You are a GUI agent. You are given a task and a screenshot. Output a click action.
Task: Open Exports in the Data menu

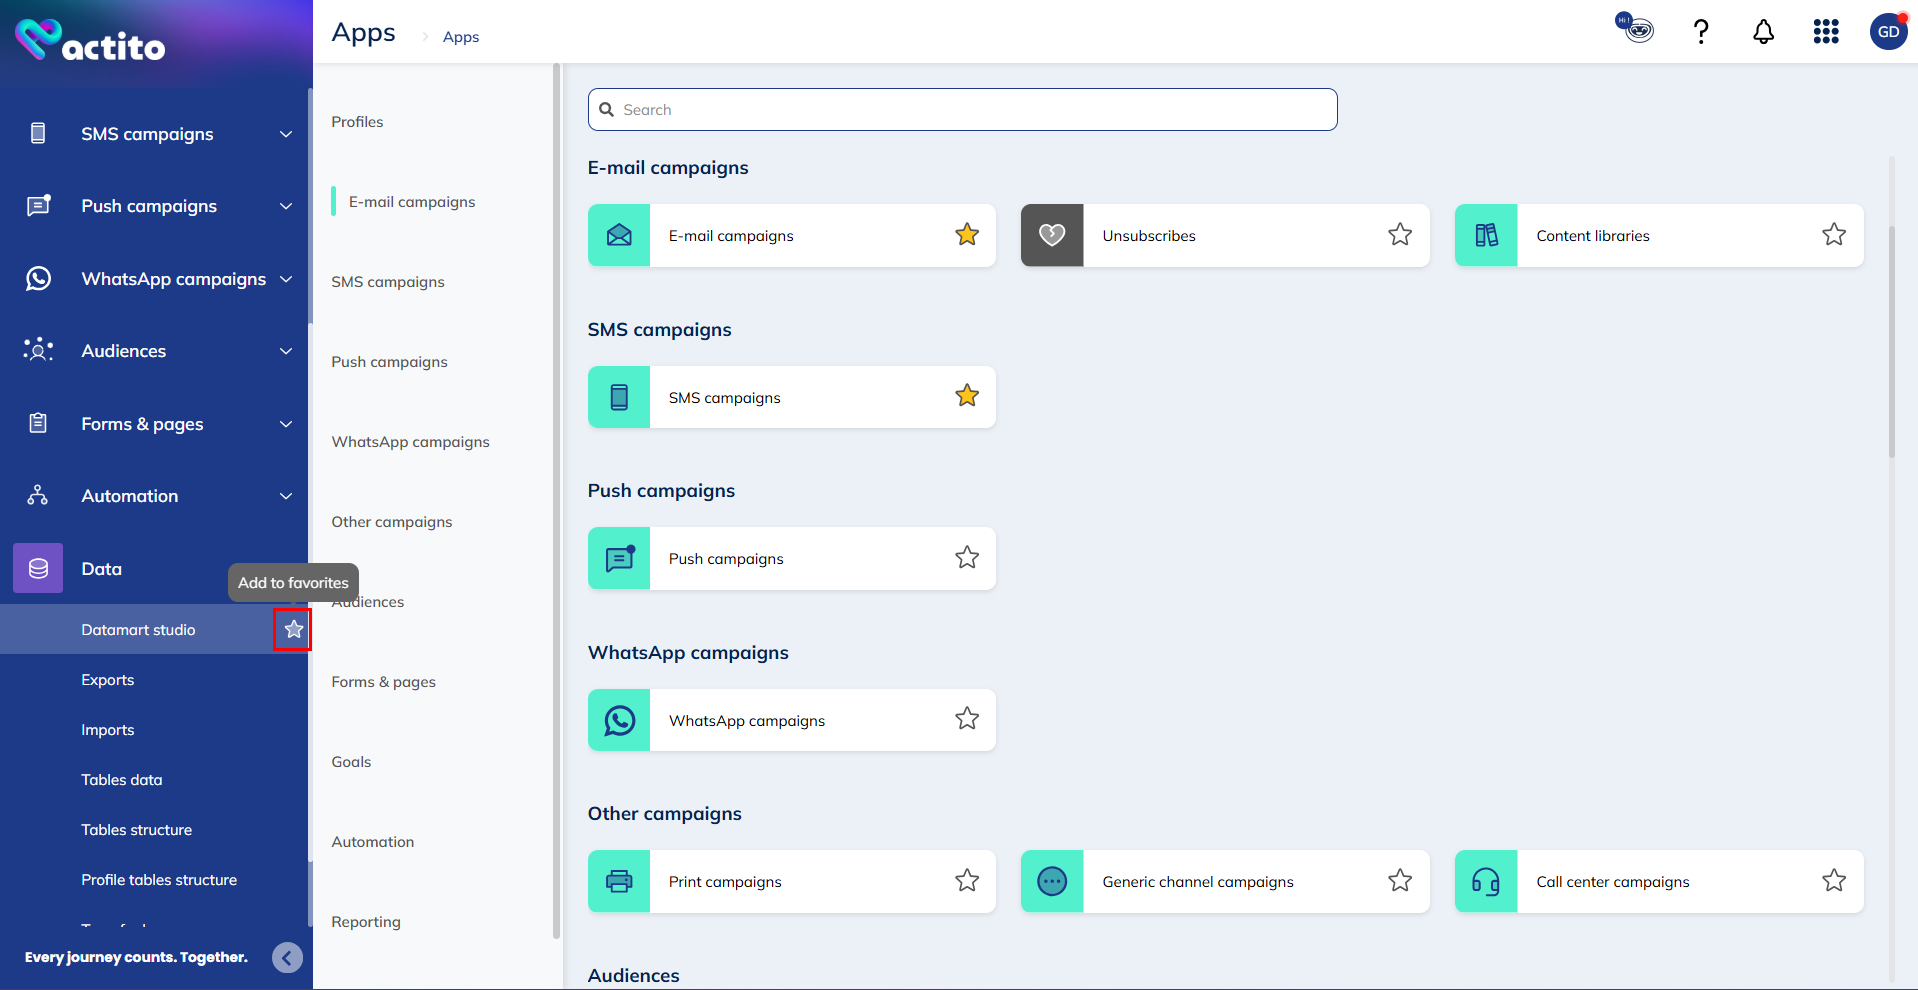pos(107,680)
